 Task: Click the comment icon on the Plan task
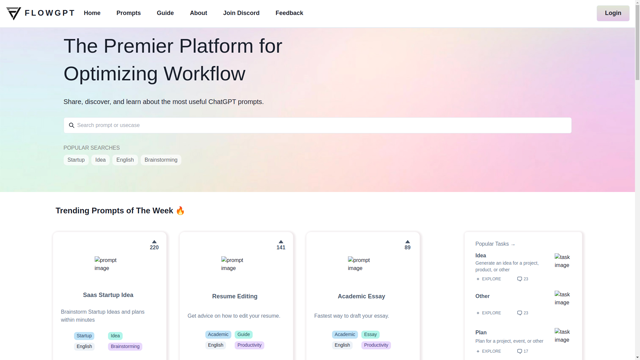519,351
